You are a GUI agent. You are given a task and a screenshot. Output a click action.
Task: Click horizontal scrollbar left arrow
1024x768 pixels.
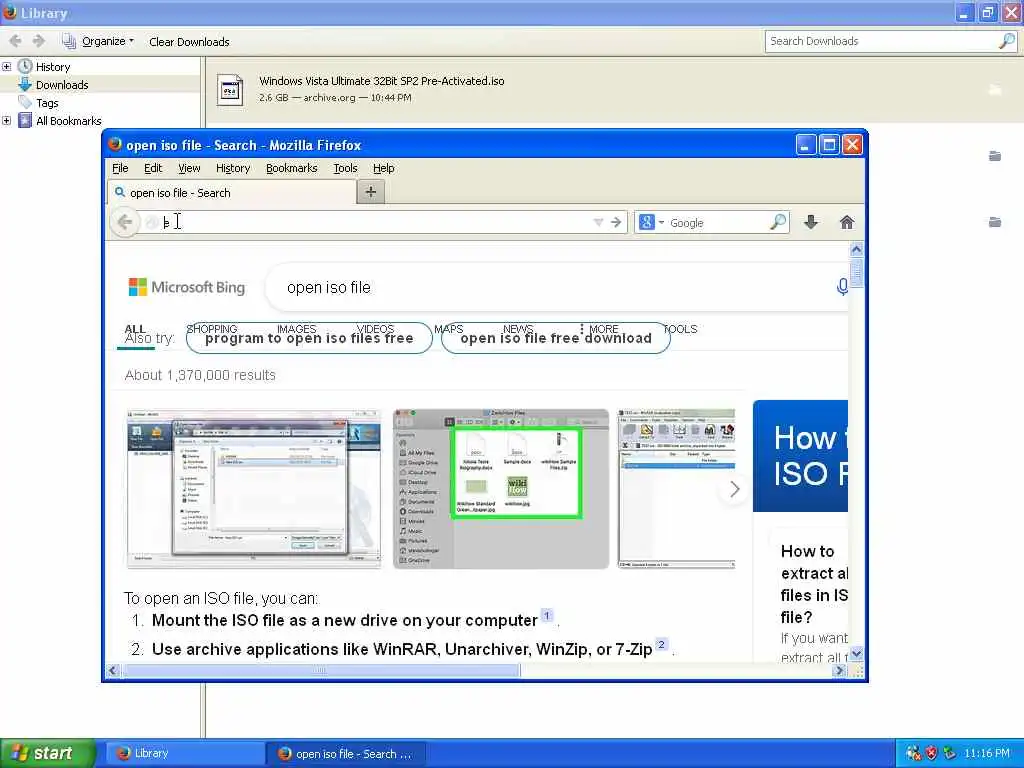coord(113,670)
